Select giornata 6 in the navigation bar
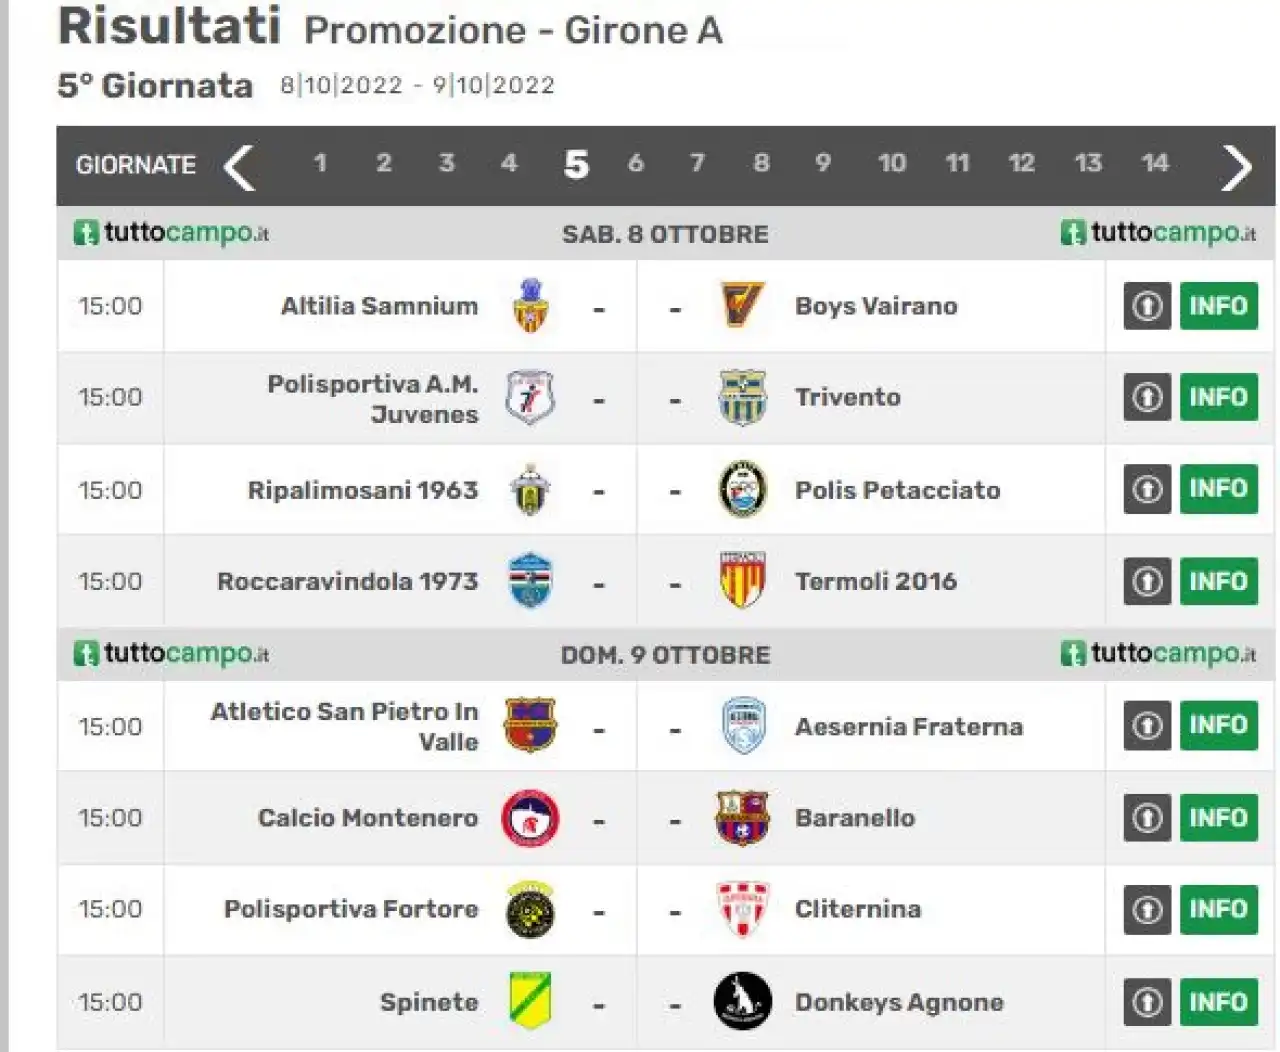Image resolution: width=1280 pixels, height=1052 pixels. click(x=635, y=163)
